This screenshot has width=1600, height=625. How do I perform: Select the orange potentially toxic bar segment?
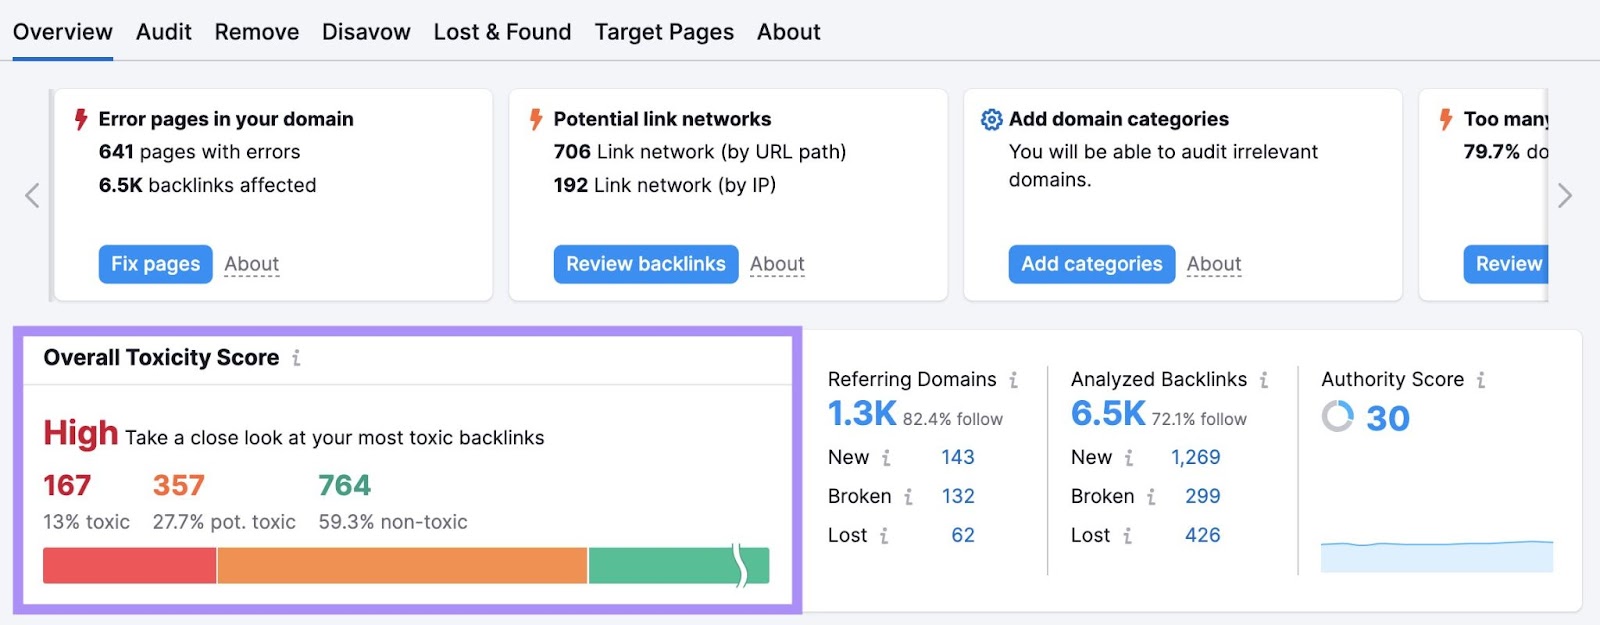[x=402, y=566]
